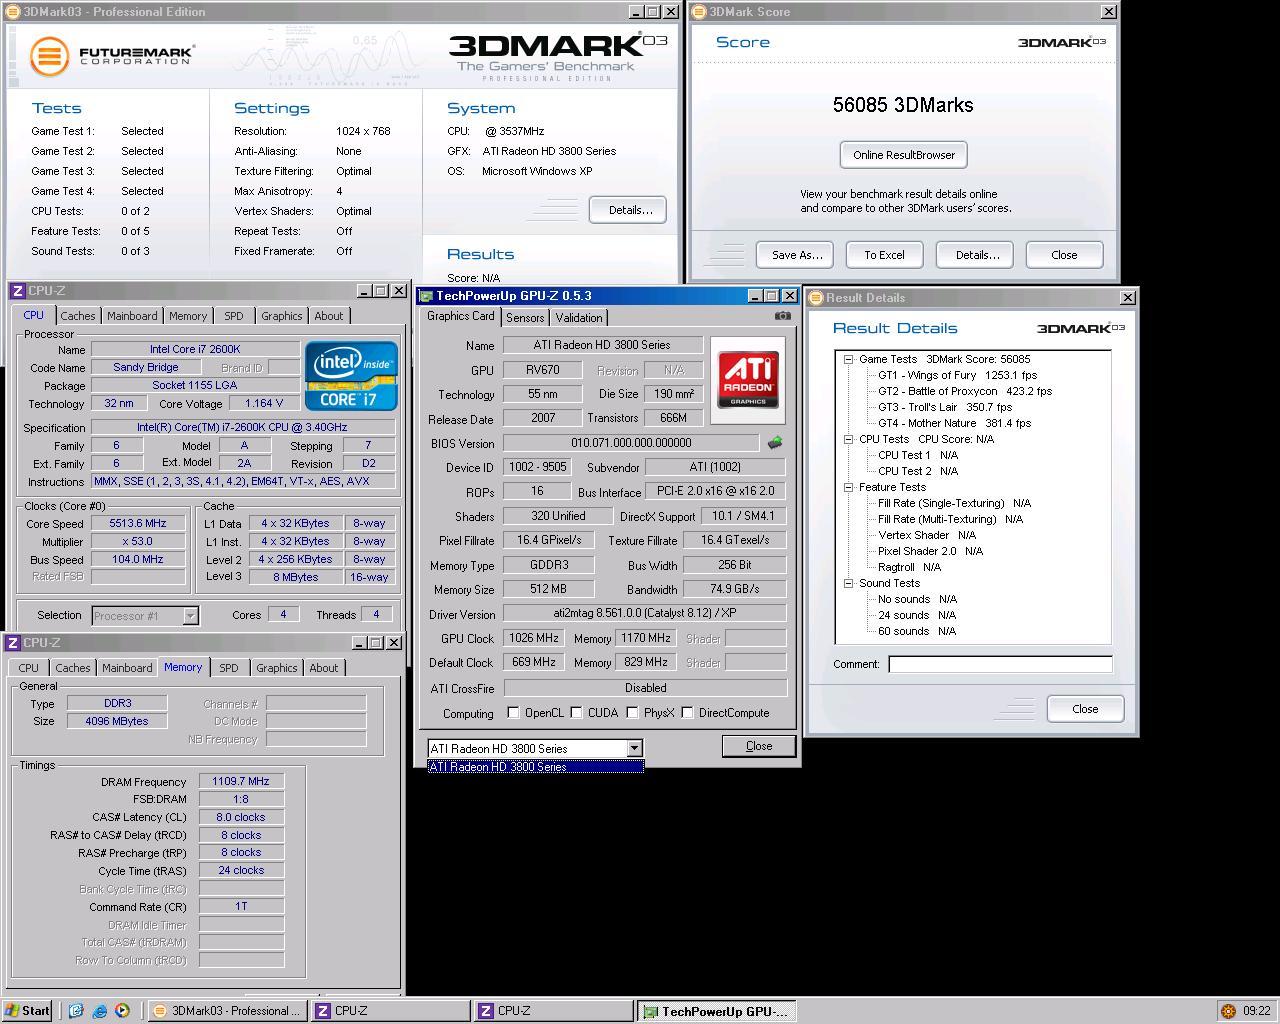Click the To Excel button
This screenshot has width=1280, height=1024.
[x=885, y=255]
